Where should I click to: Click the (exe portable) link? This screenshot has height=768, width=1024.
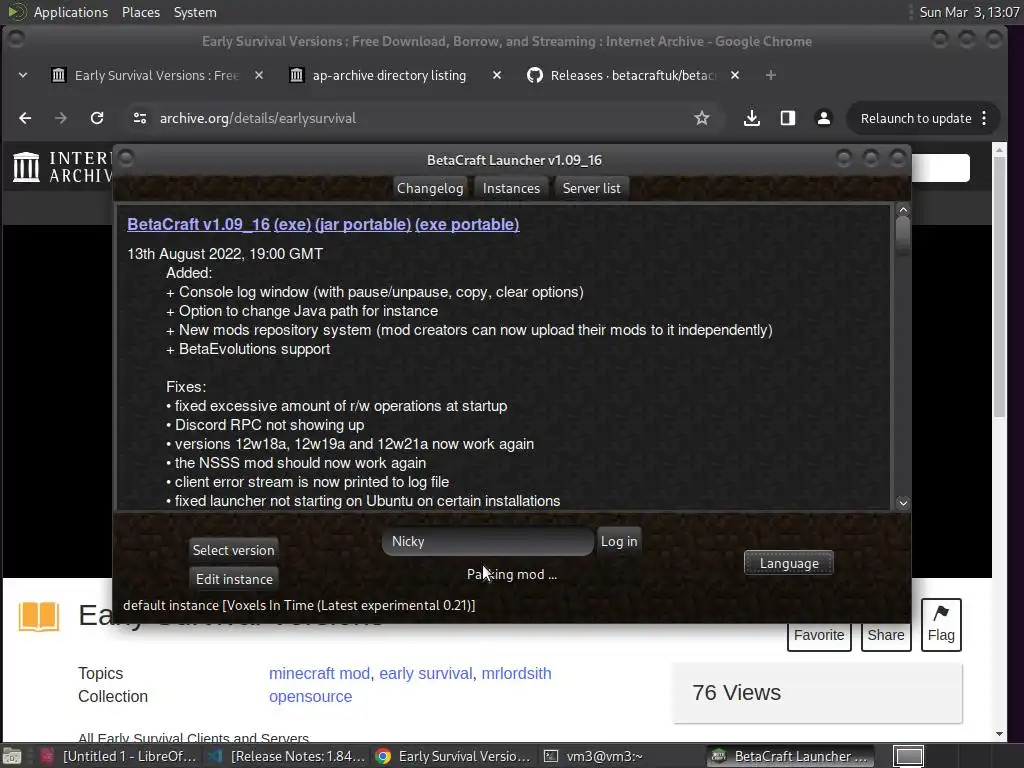pos(467,224)
